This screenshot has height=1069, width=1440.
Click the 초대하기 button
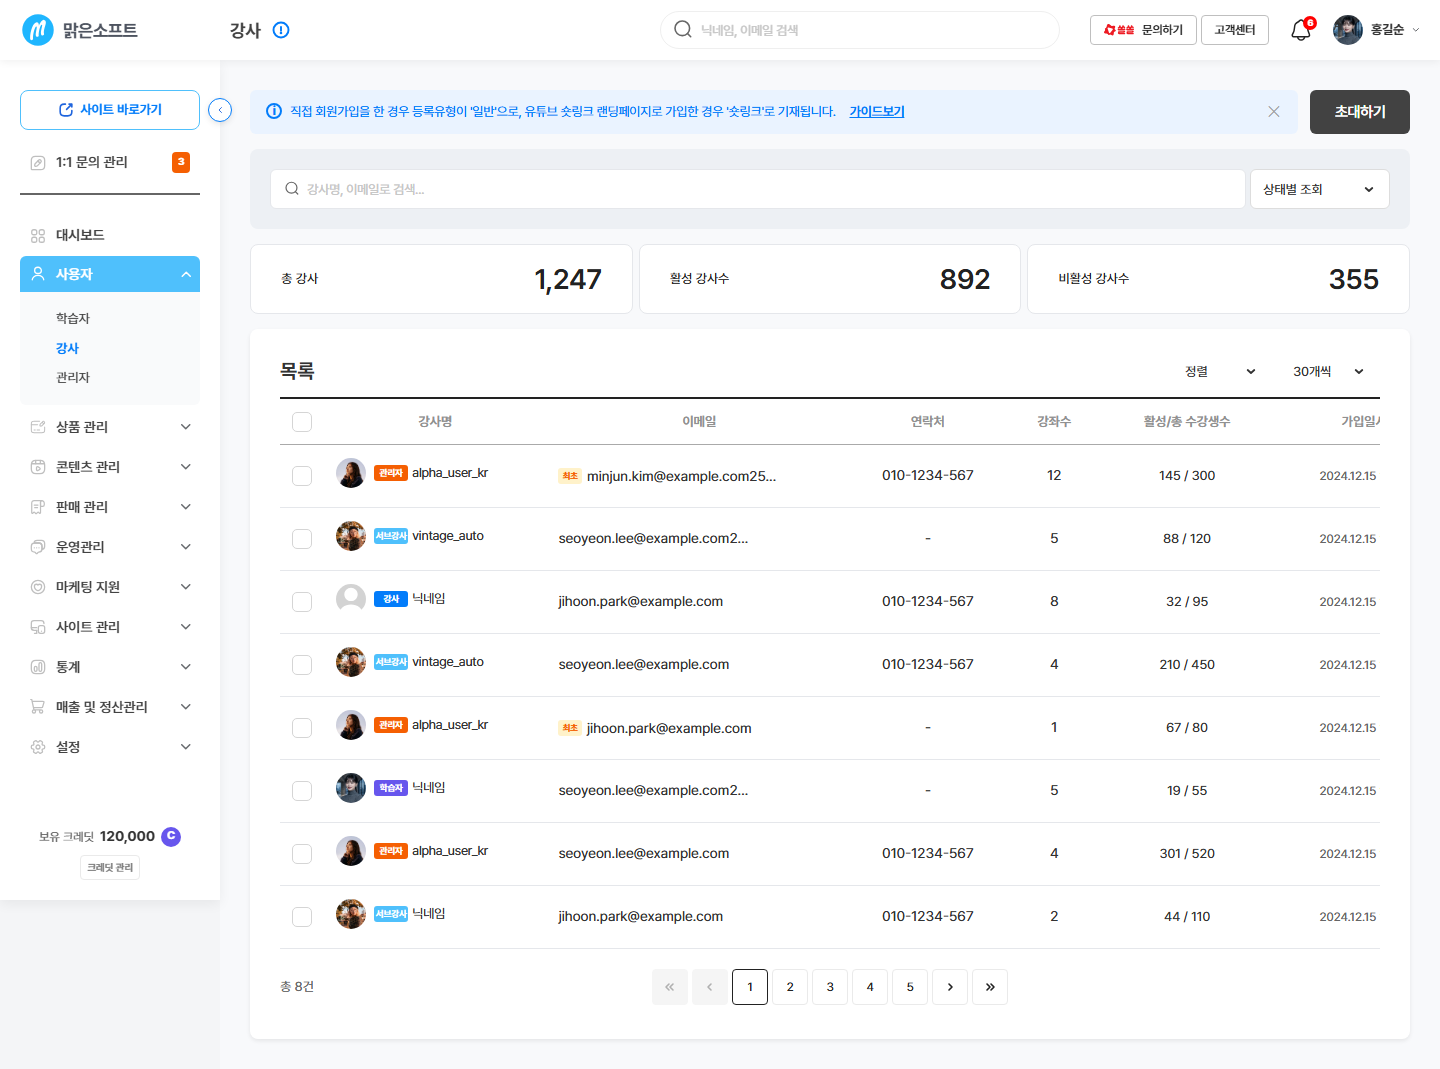click(1360, 112)
